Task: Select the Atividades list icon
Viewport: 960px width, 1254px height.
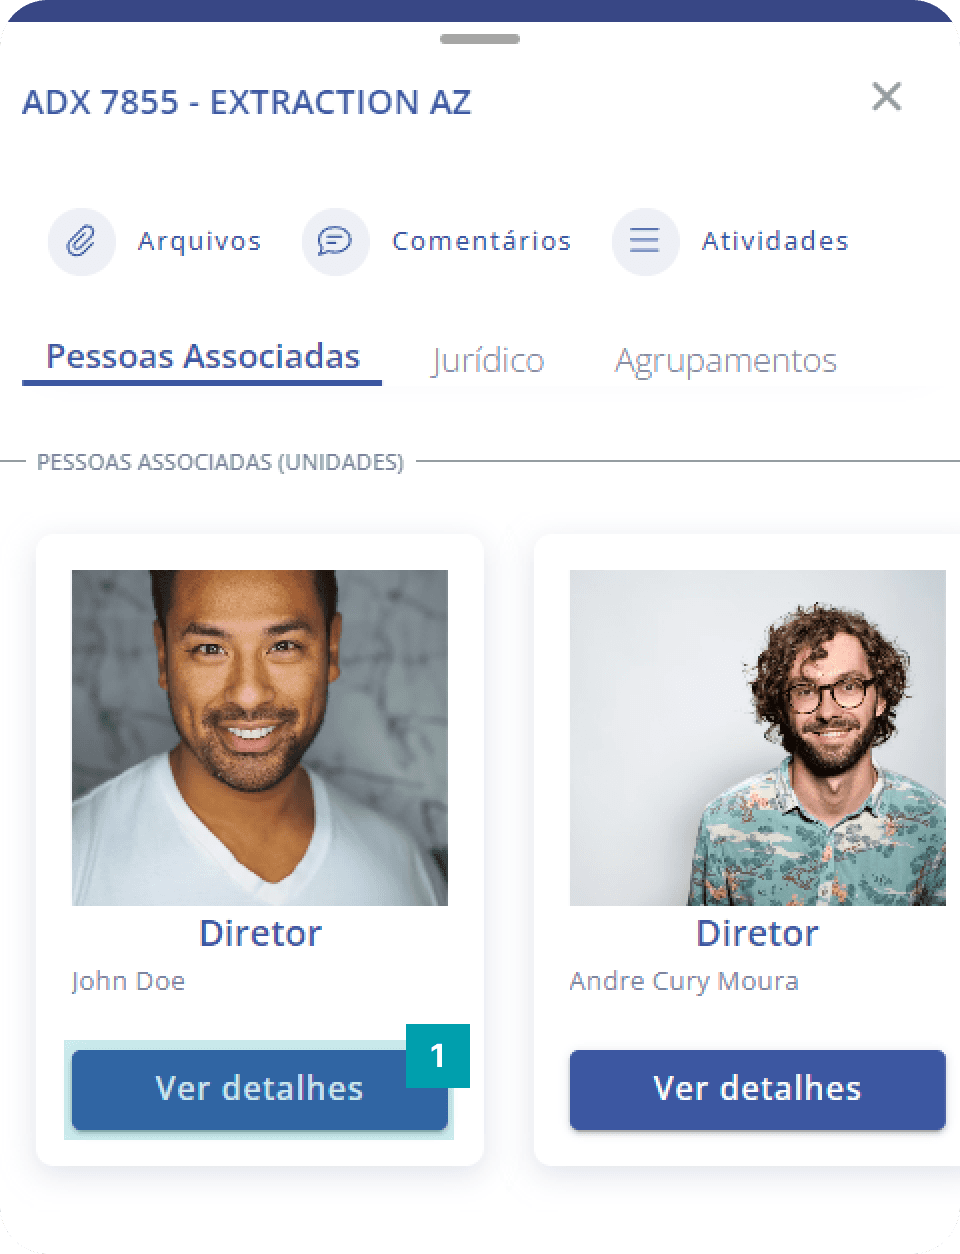Action: (645, 241)
